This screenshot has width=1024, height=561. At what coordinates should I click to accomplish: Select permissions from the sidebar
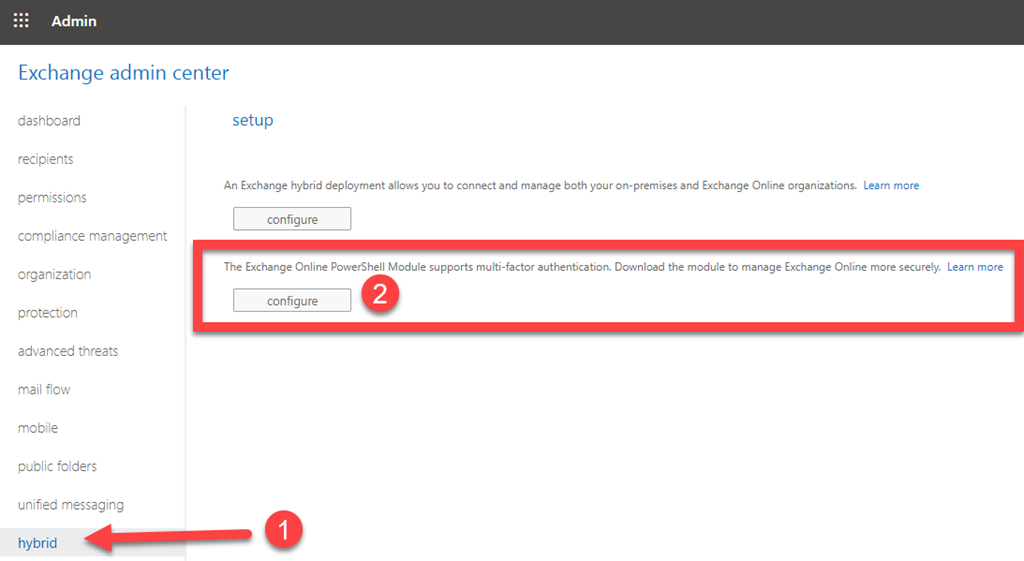click(52, 198)
